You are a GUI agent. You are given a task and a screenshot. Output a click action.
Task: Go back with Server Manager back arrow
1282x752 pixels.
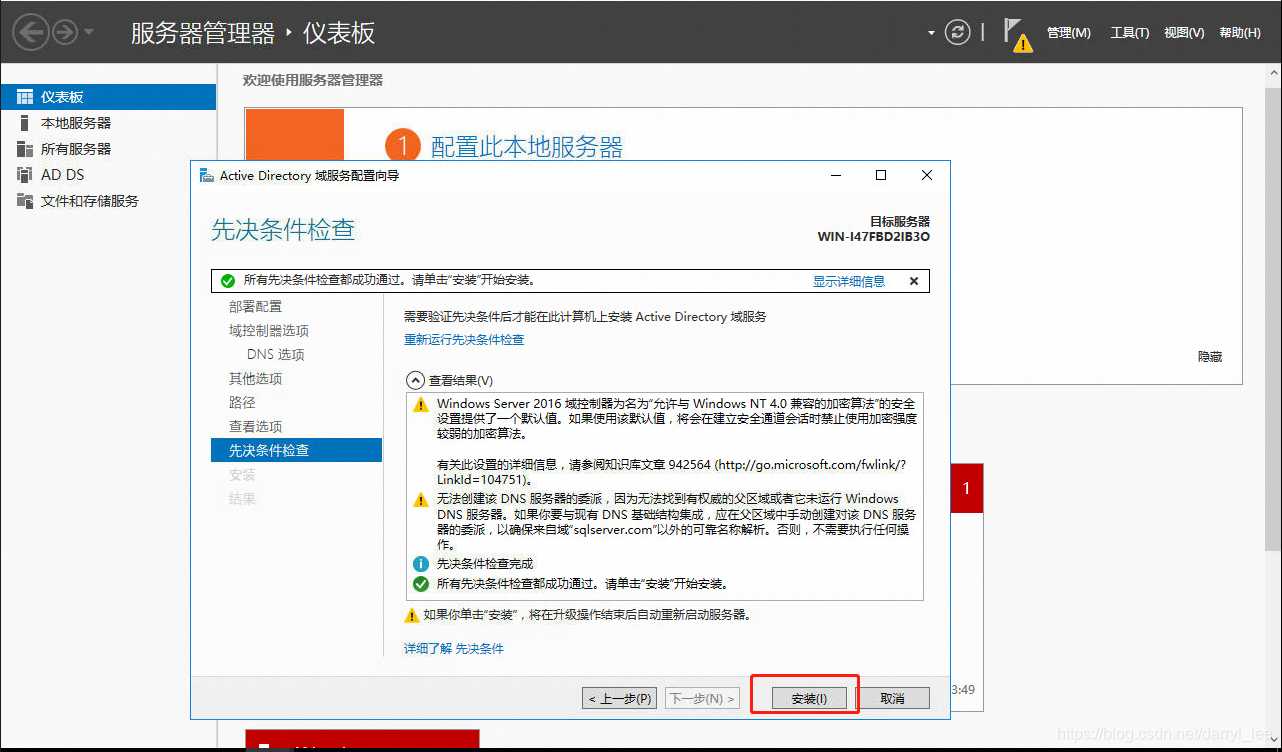31,33
